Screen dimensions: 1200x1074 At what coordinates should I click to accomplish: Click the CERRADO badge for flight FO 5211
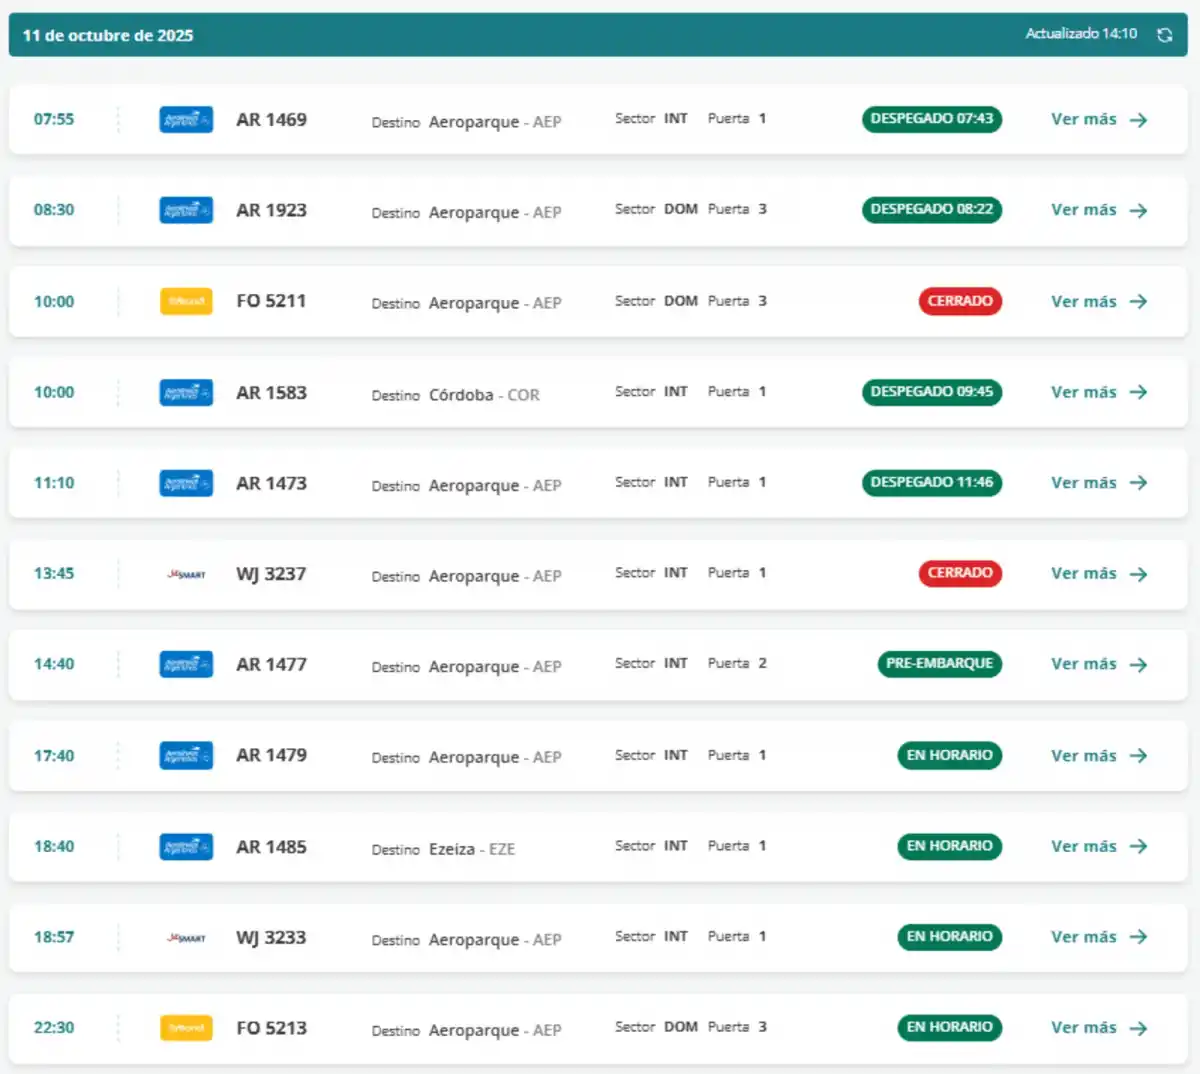pyautogui.click(x=960, y=301)
